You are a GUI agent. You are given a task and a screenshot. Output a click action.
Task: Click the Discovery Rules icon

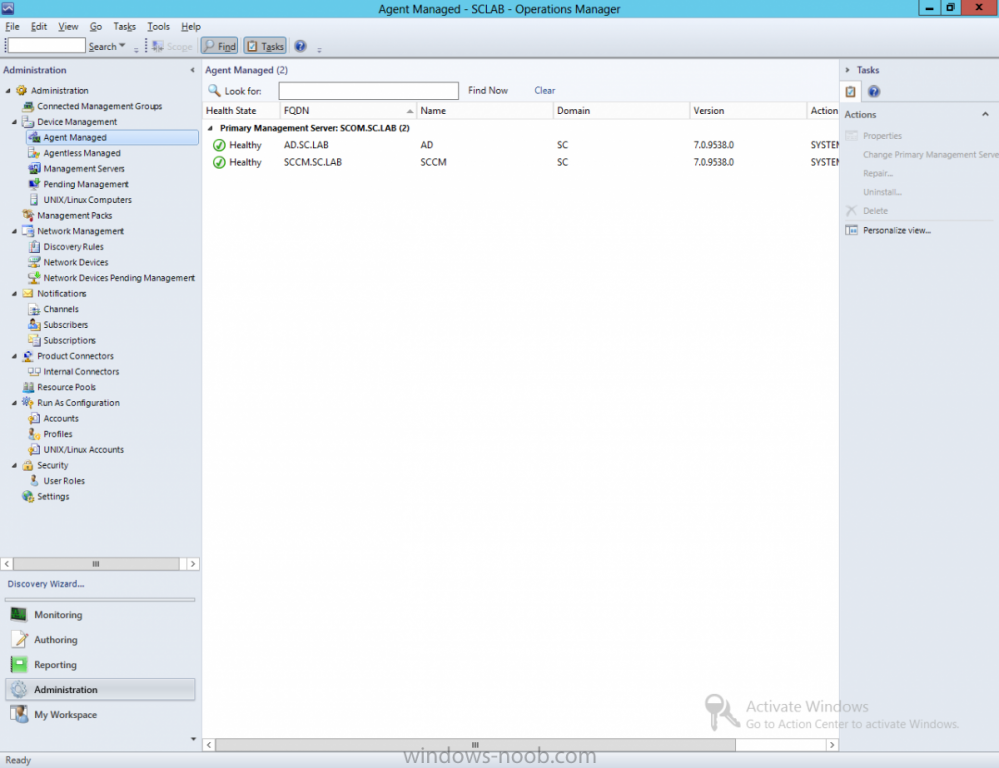[34, 247]
